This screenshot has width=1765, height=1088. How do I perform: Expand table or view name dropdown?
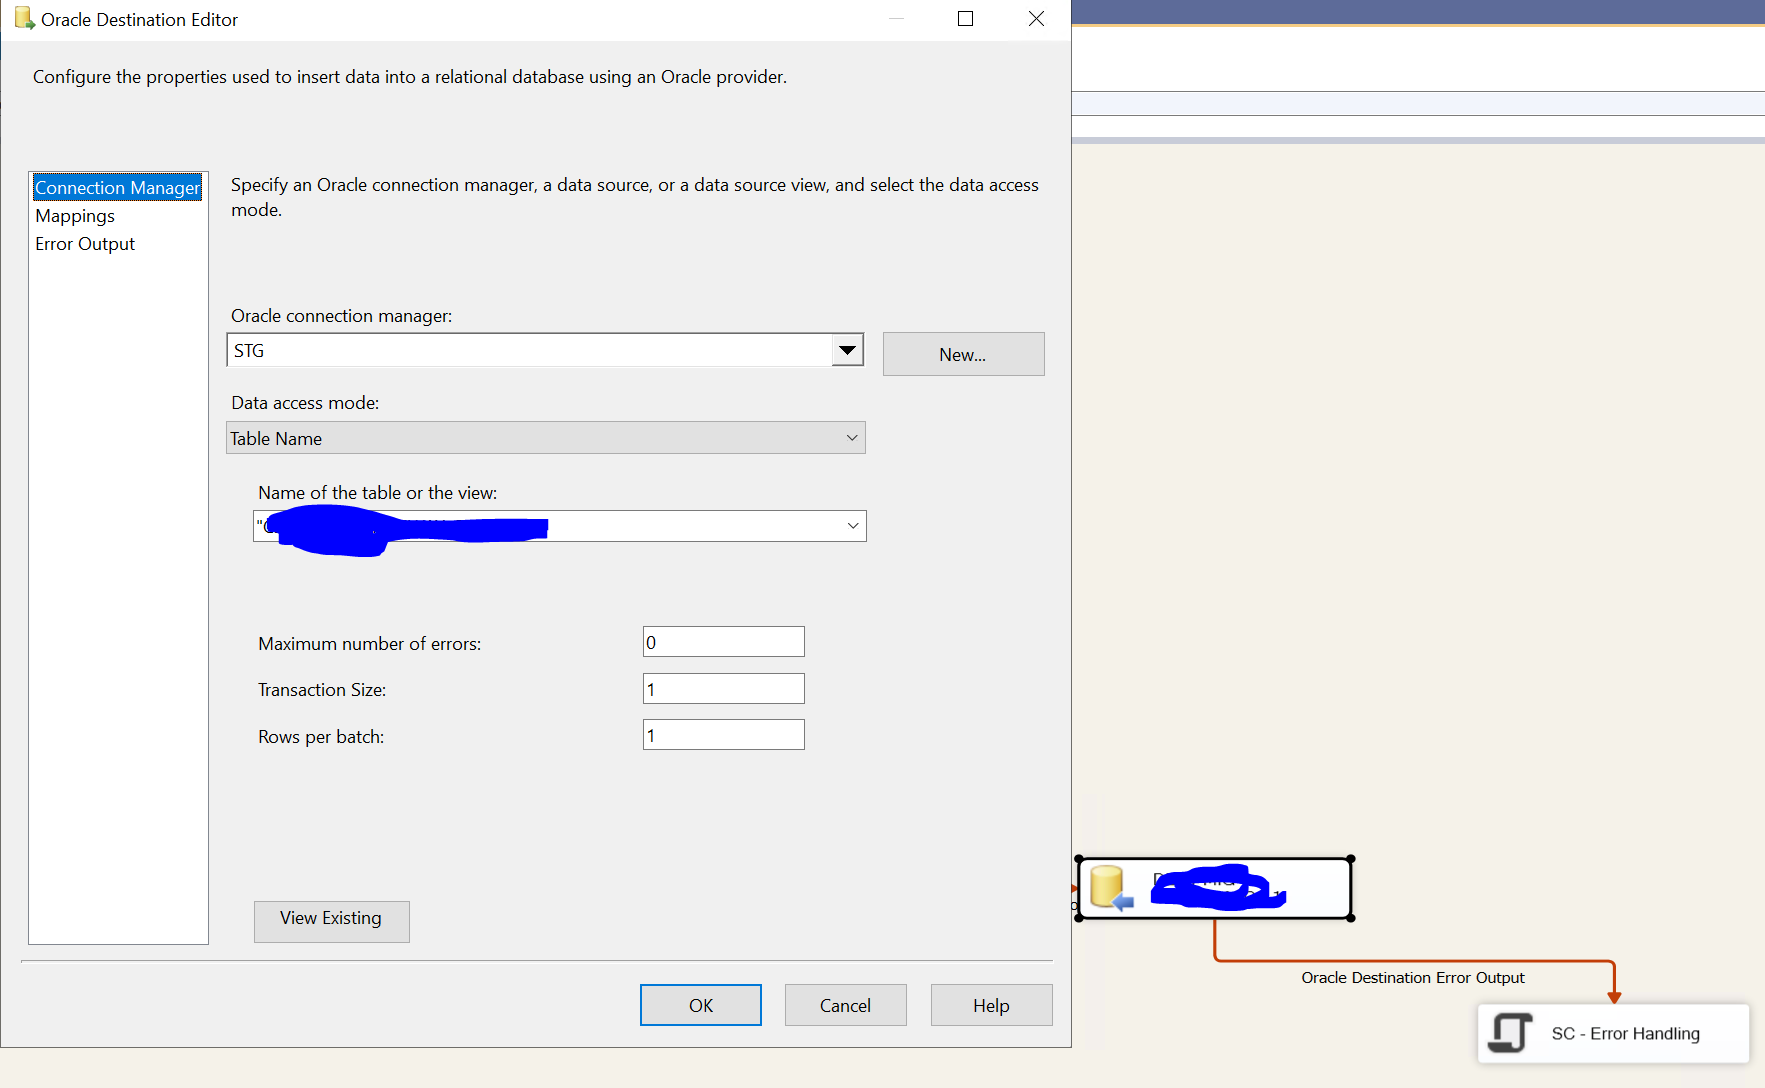[853, 526]
